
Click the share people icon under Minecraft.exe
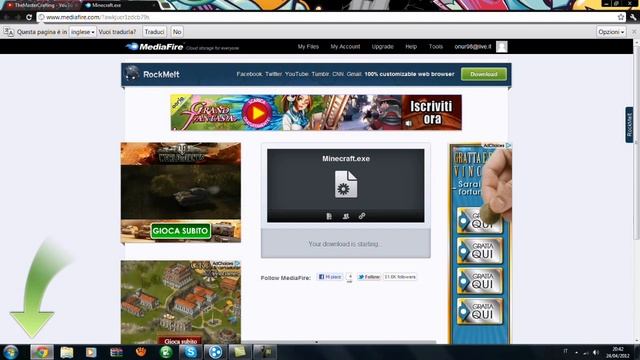tap(346, 216)
